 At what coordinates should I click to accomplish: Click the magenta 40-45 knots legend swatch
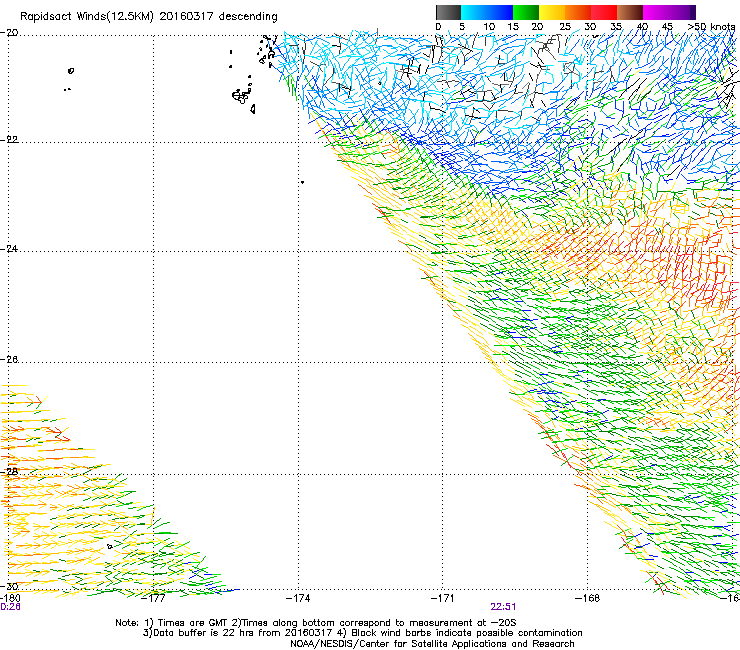656,12
